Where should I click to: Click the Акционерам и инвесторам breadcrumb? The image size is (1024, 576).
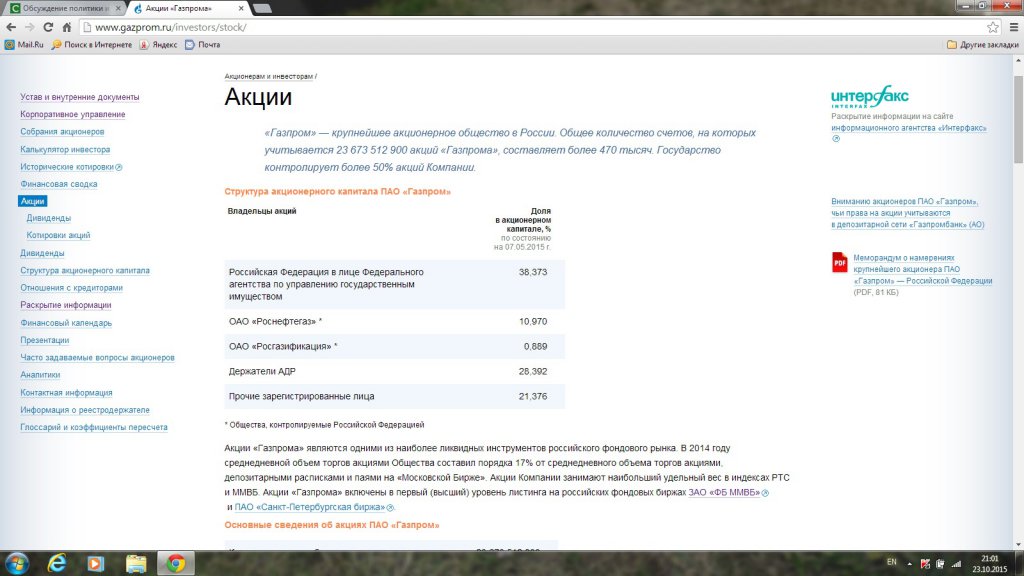pyautogui.click(x=268, y=76)
